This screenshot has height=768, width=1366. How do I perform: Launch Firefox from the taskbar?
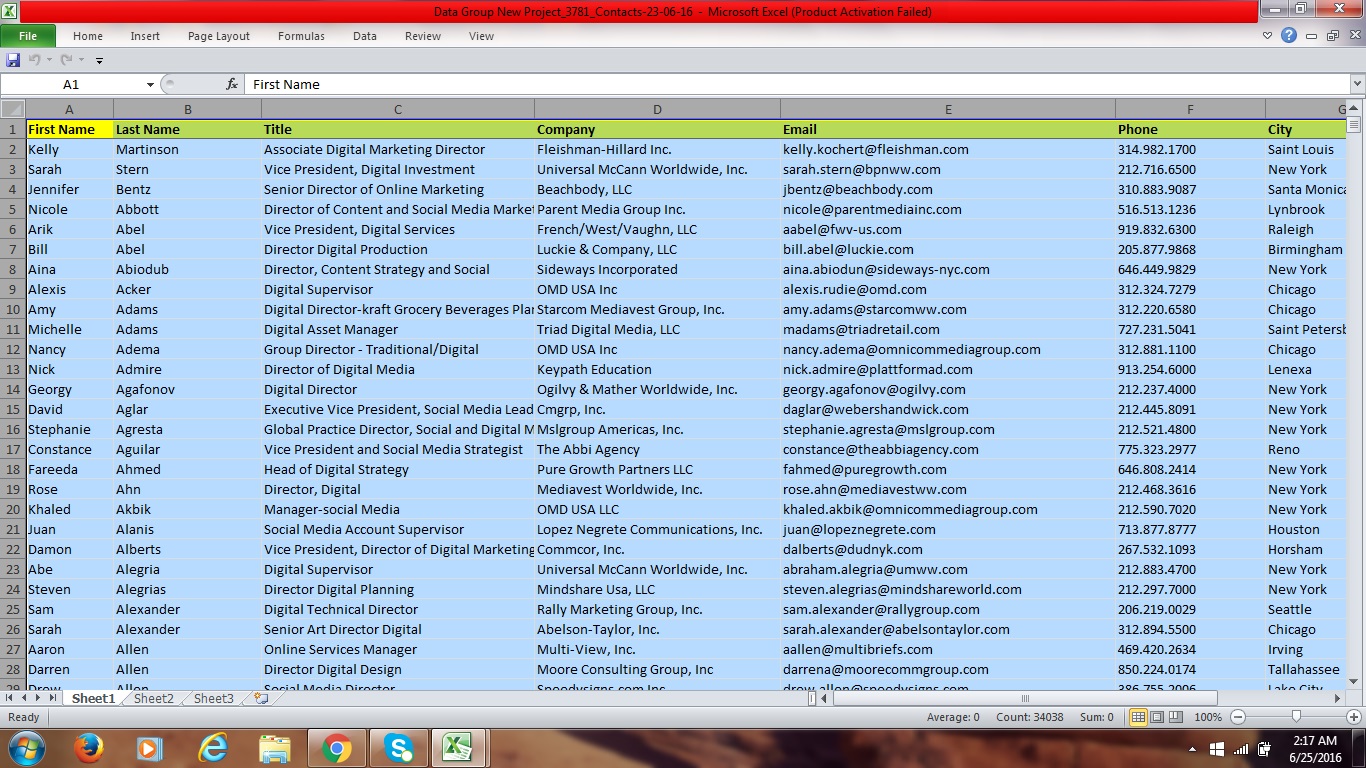click(89, 748)
